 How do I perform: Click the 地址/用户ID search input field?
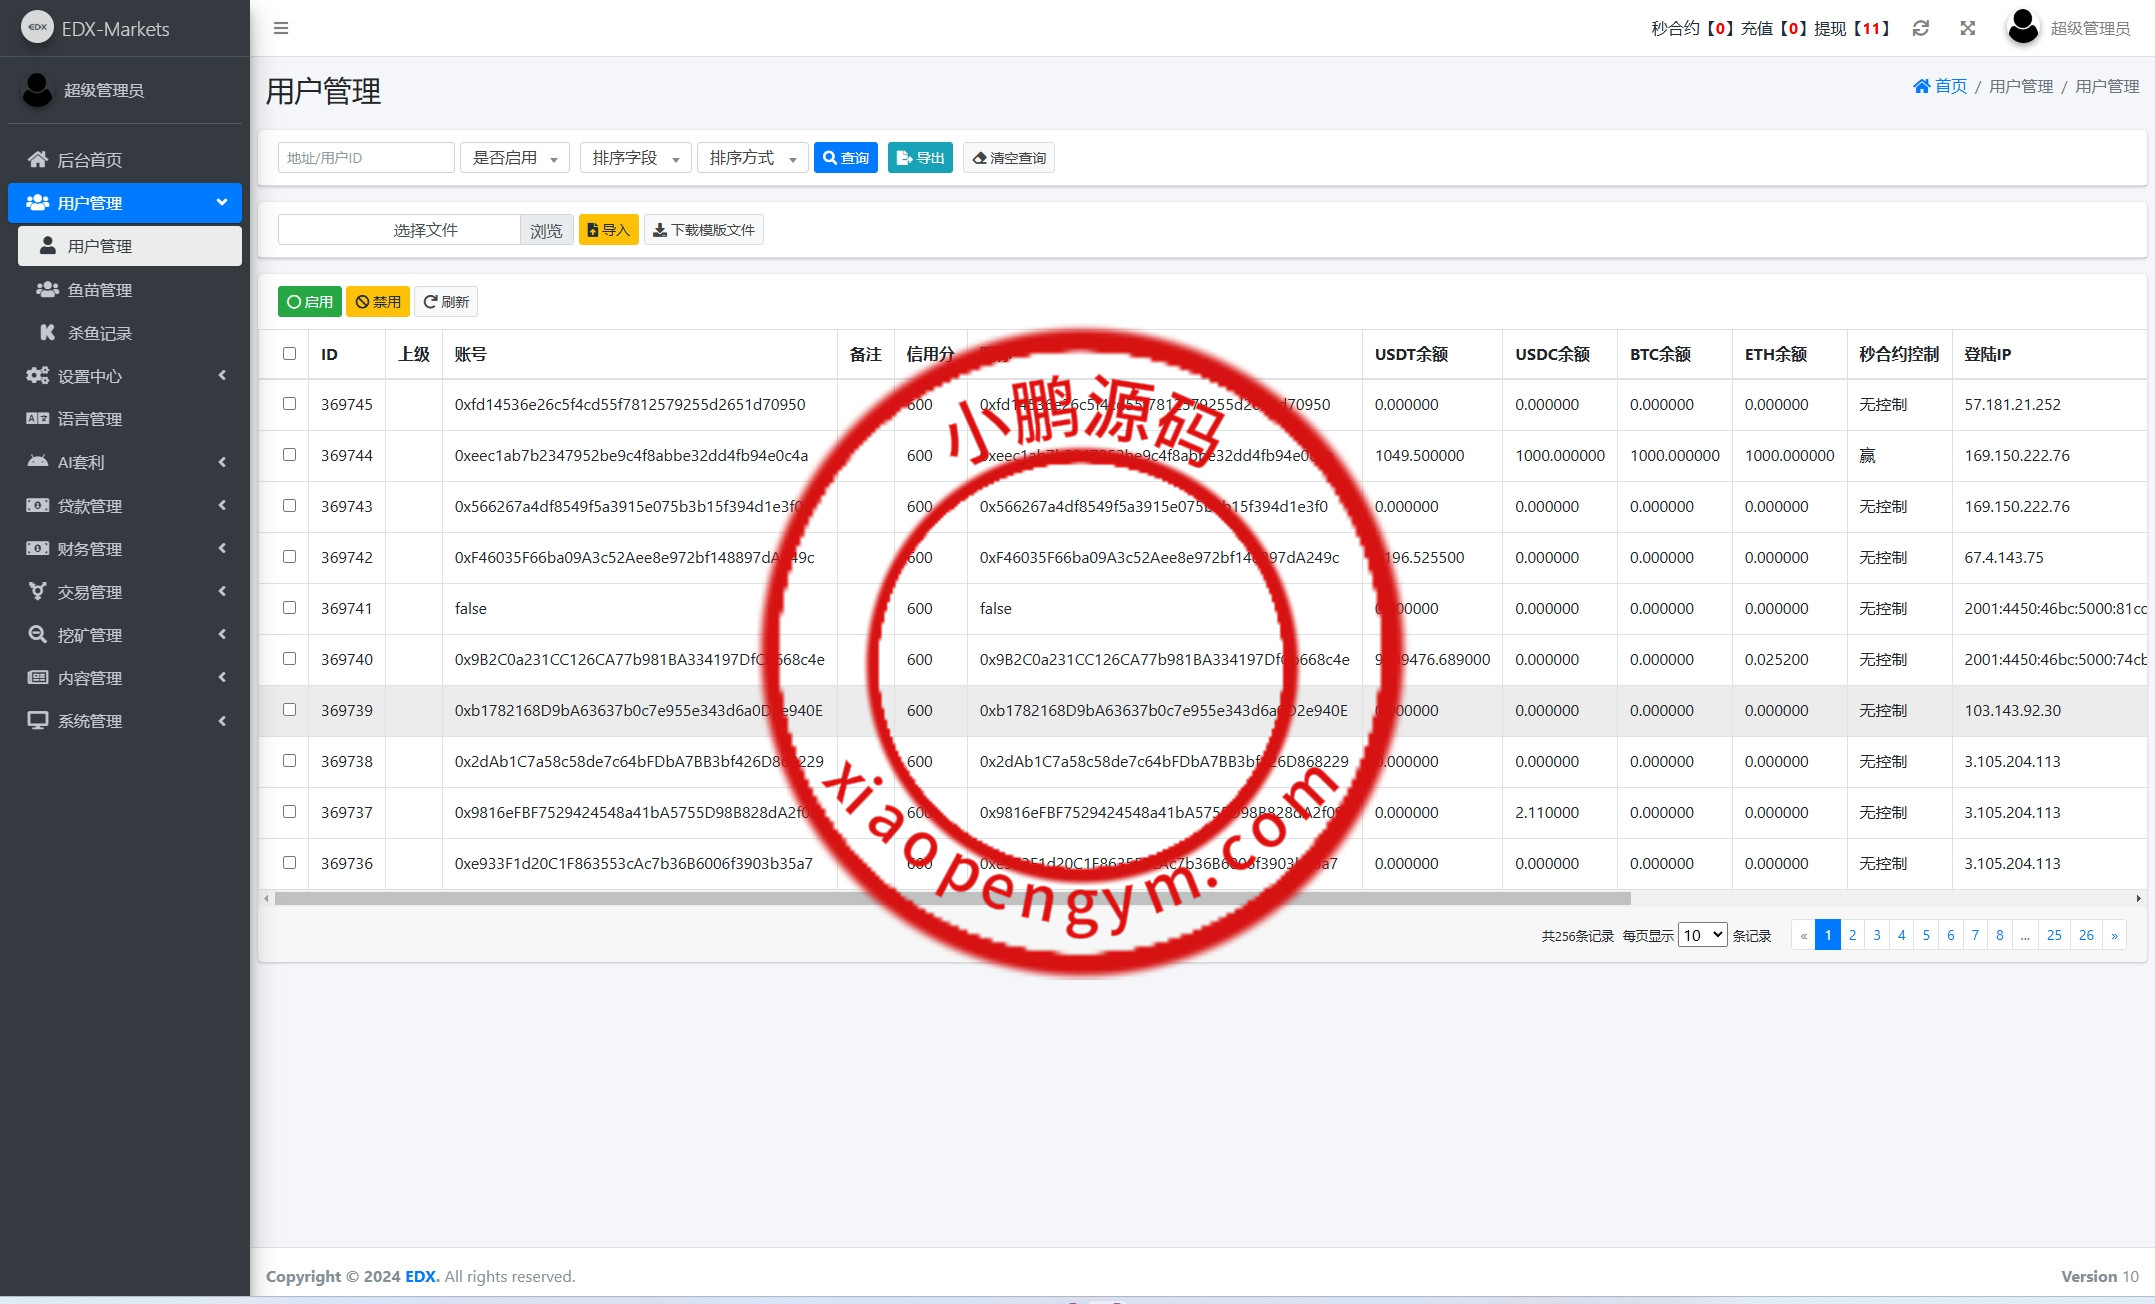(365, 158)
